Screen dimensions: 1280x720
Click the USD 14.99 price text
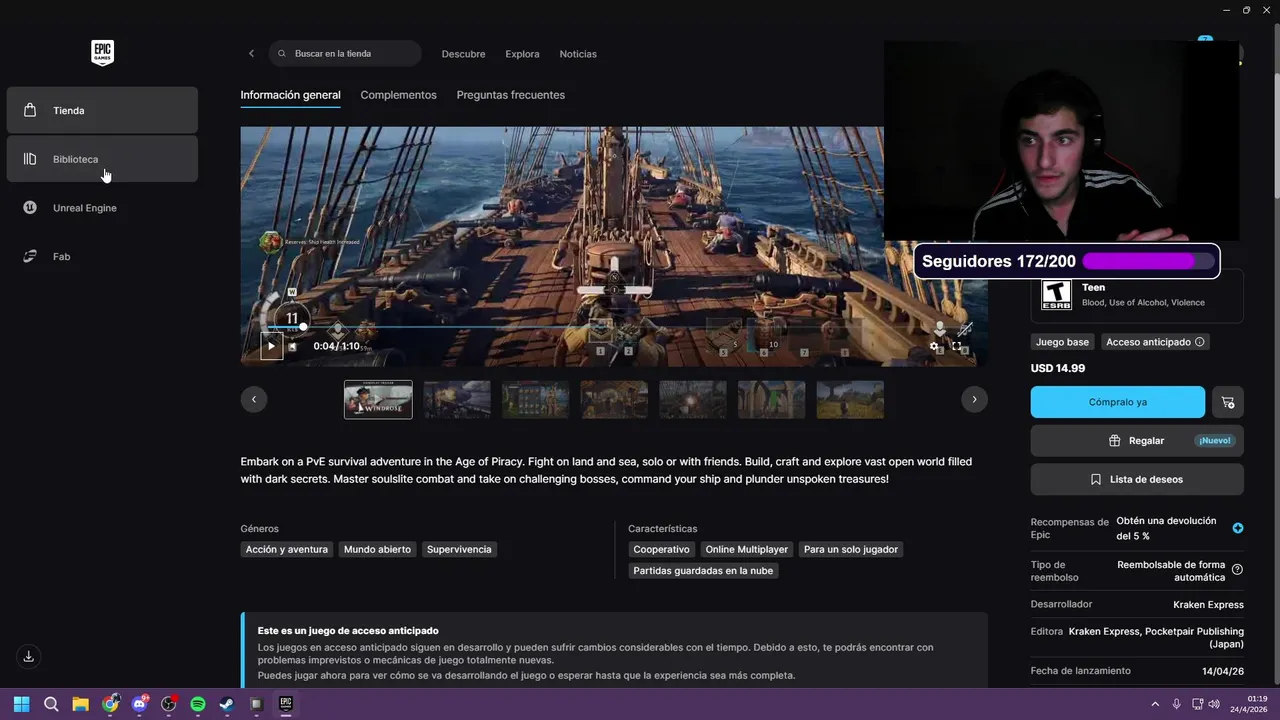(x=1058, y=368)
